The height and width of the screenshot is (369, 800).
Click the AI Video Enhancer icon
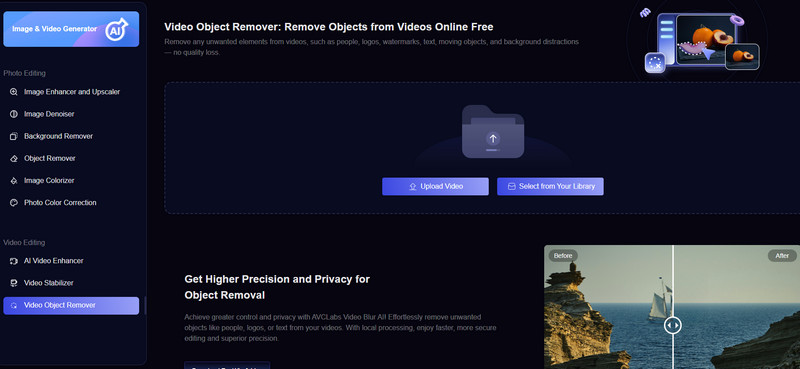pyautogui.click(x=14, y=261)
